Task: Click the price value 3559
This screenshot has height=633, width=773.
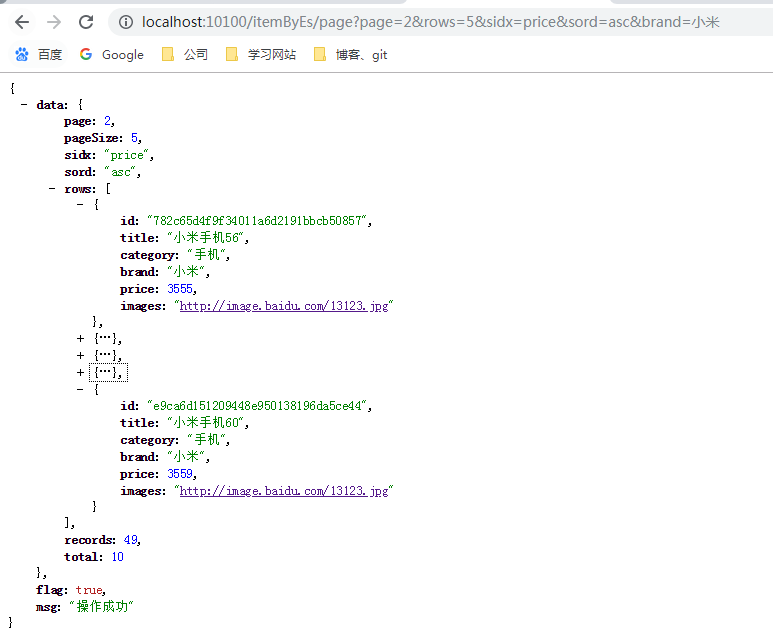Action: (180, 474)
